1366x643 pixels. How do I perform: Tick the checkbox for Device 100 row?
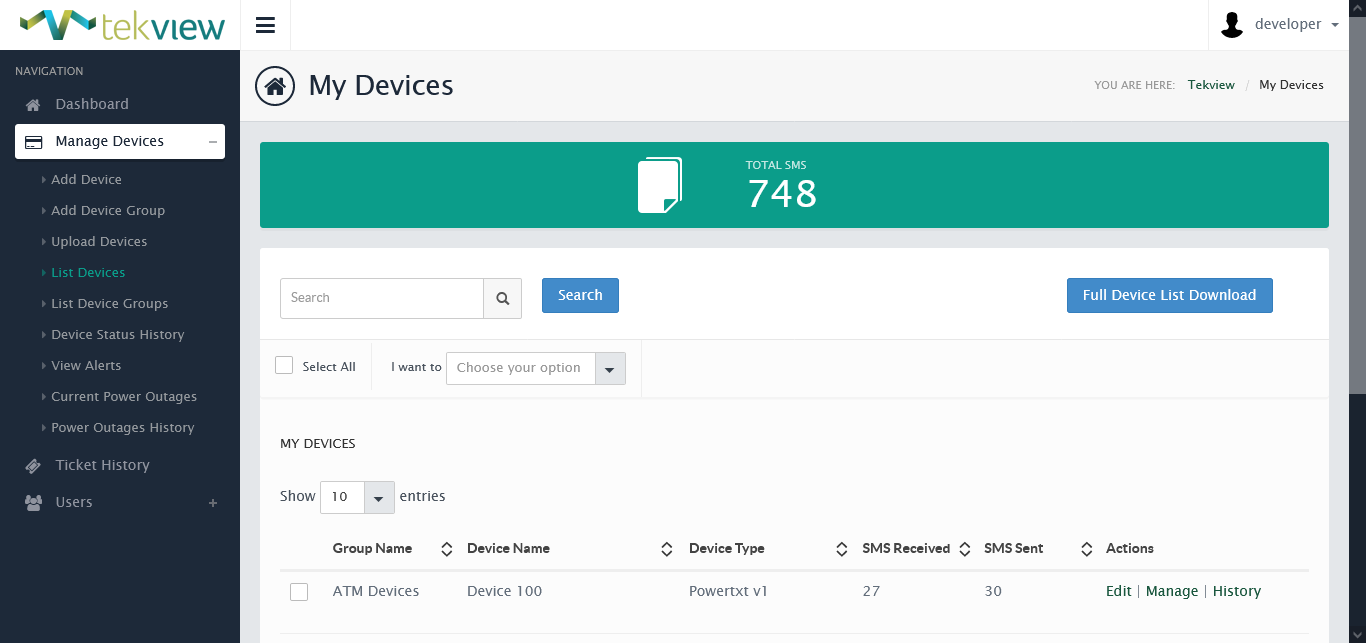pos(299,592)
